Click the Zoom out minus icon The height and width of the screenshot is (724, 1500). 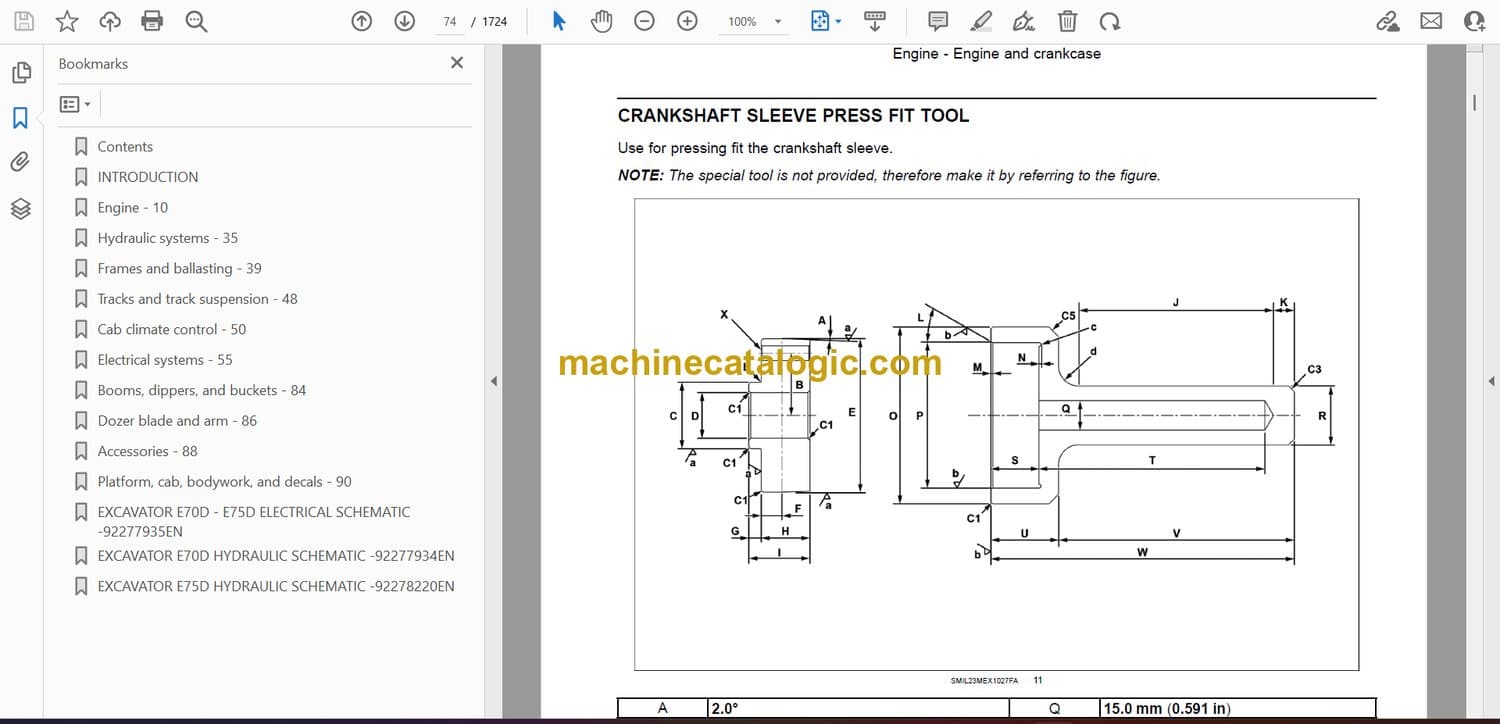[x=645, y=21]
